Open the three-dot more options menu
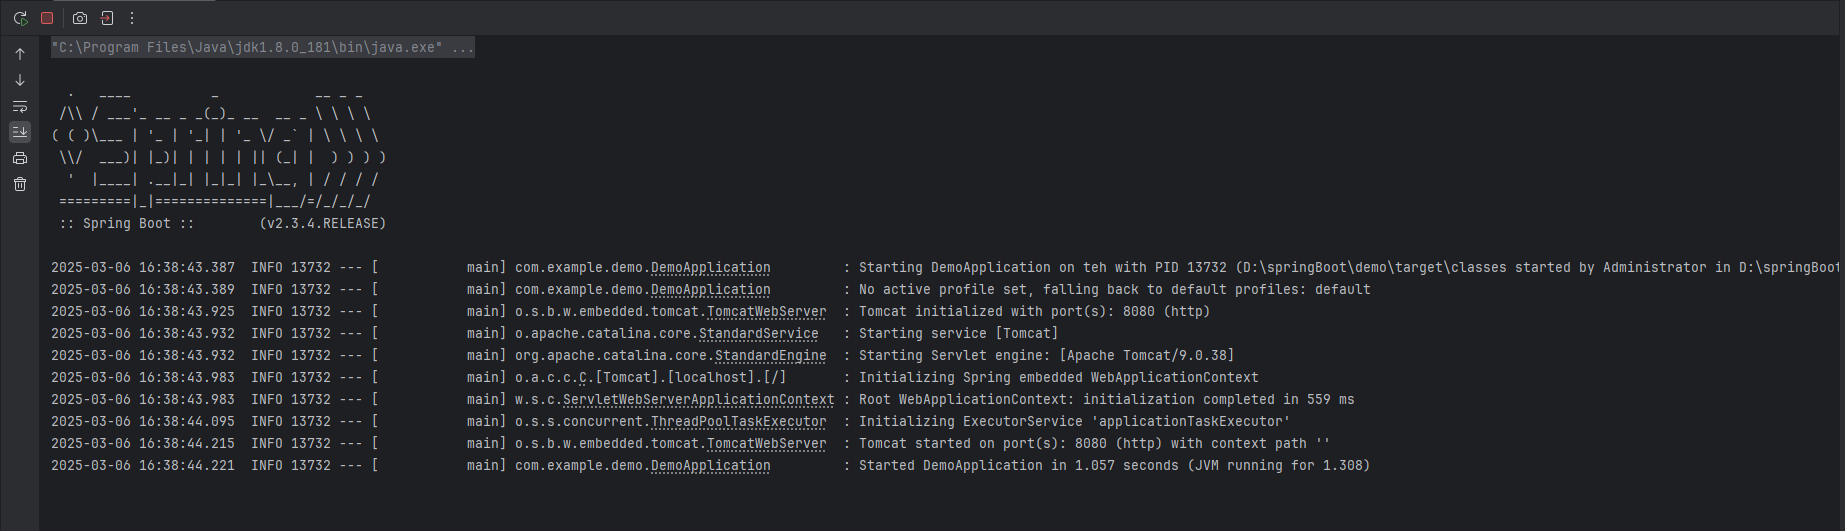This screenshot has width=1845, height=531. [132, 18]
